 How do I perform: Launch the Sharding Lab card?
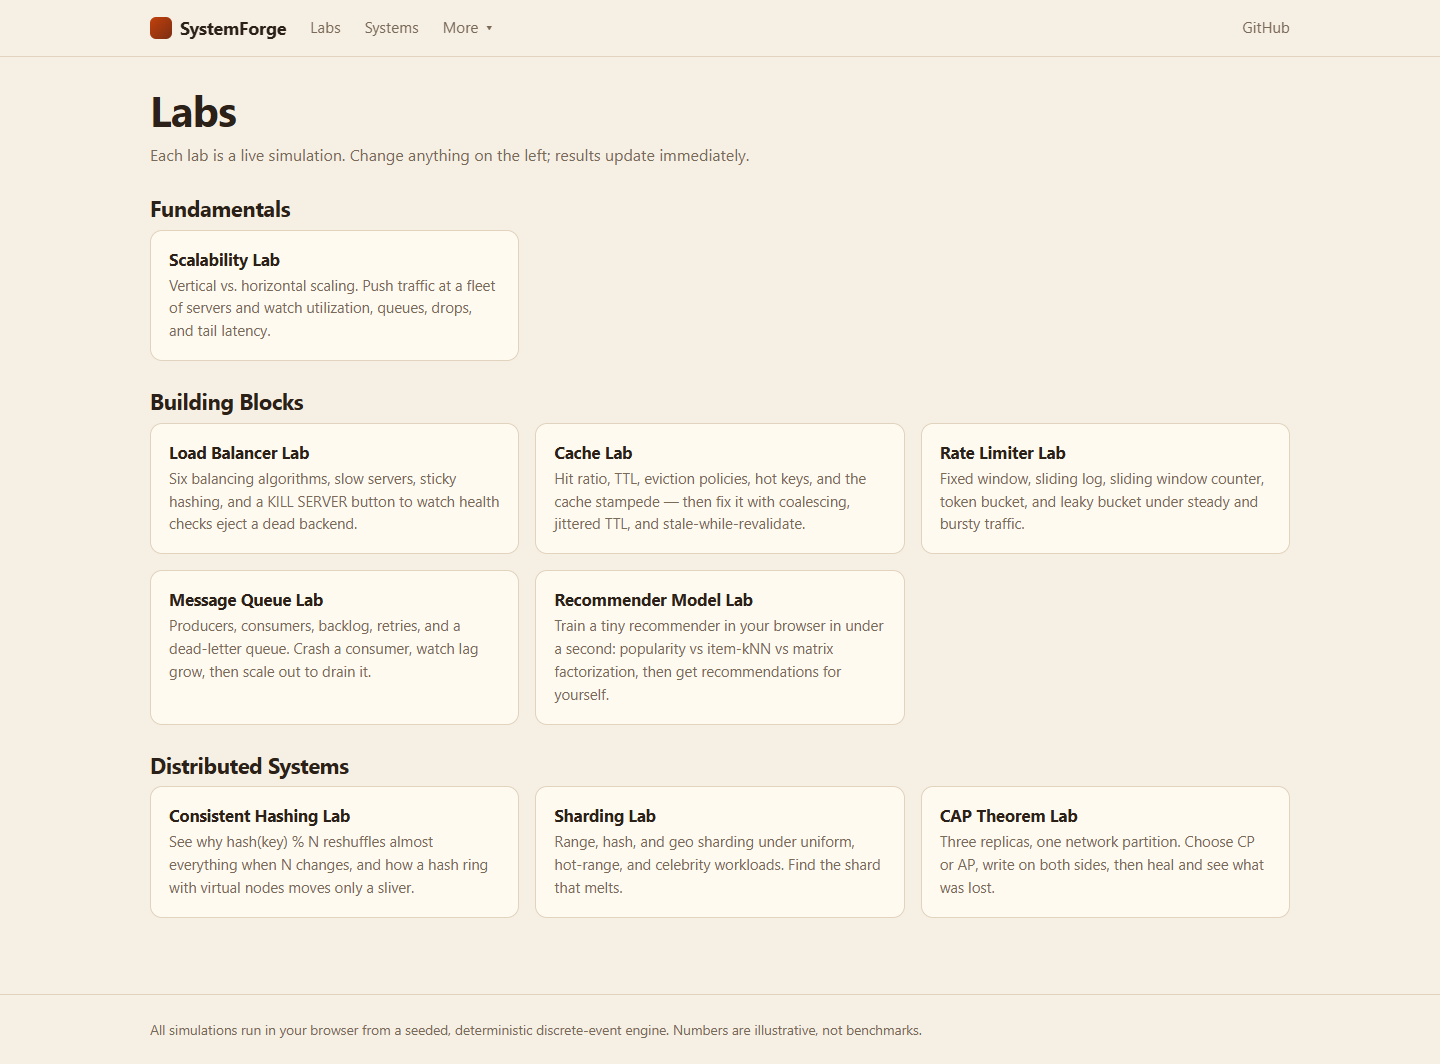click(x=720, y=852)
